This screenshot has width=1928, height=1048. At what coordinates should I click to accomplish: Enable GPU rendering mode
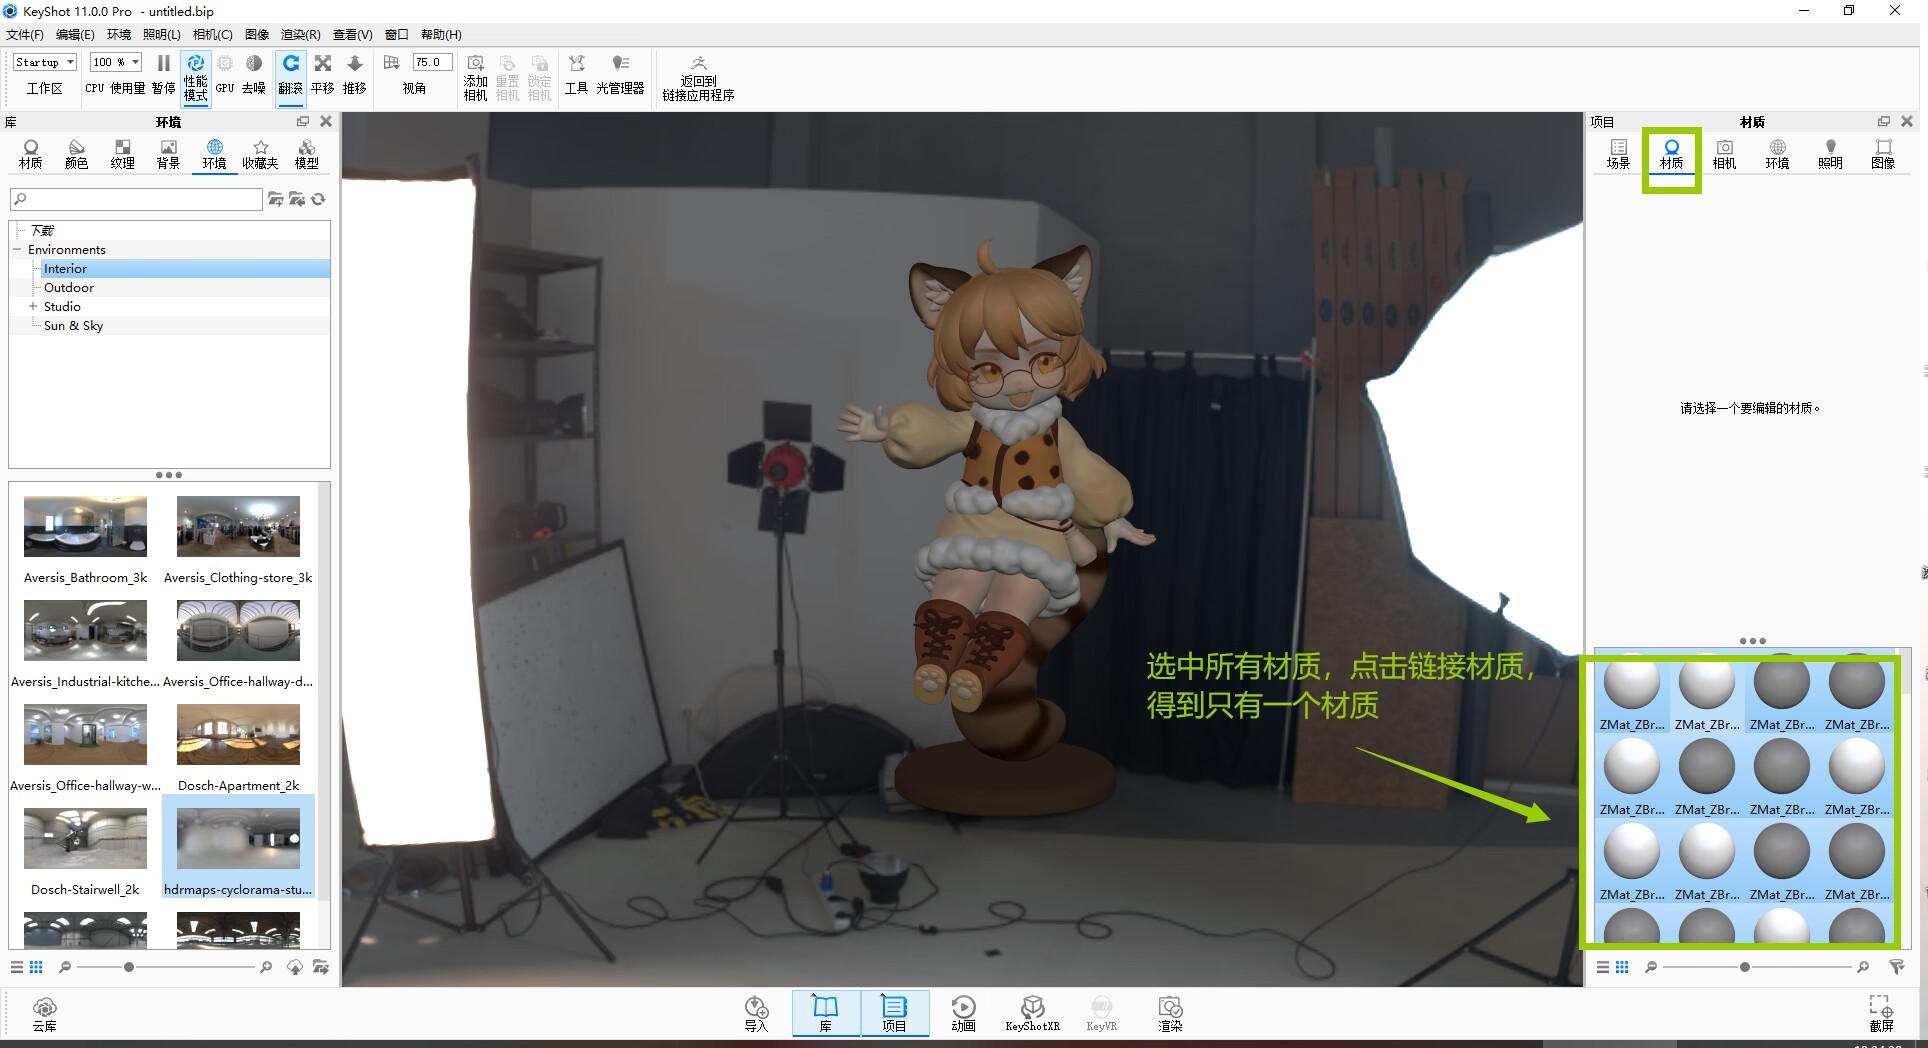tap(225, 75)
